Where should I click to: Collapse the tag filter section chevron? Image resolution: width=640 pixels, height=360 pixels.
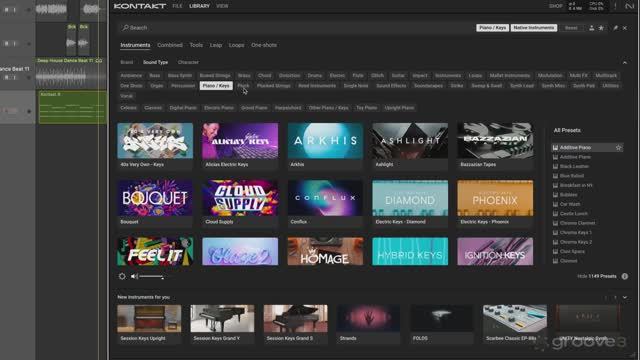pyautogui.click(x=625, y=62)
